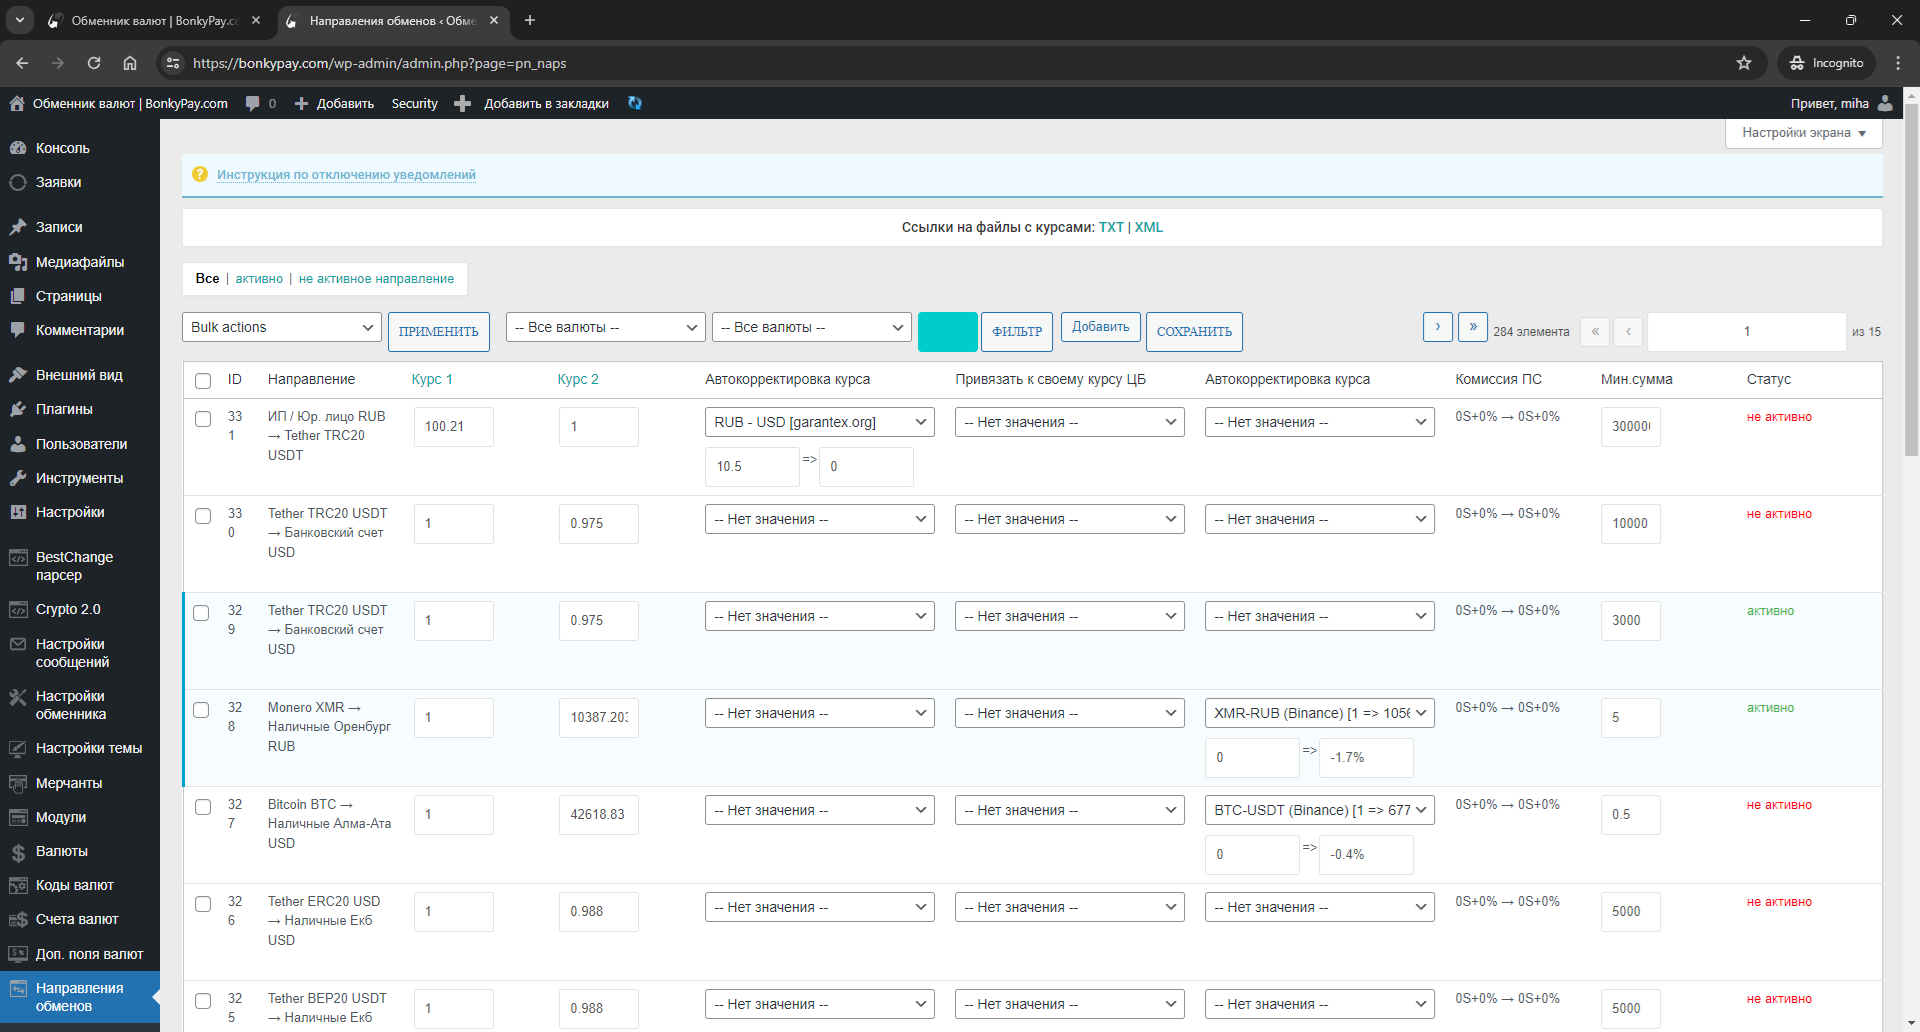1920x1032 pixels.
Task: Click the comments bubble in admin bar
Action: click(253, 103)
